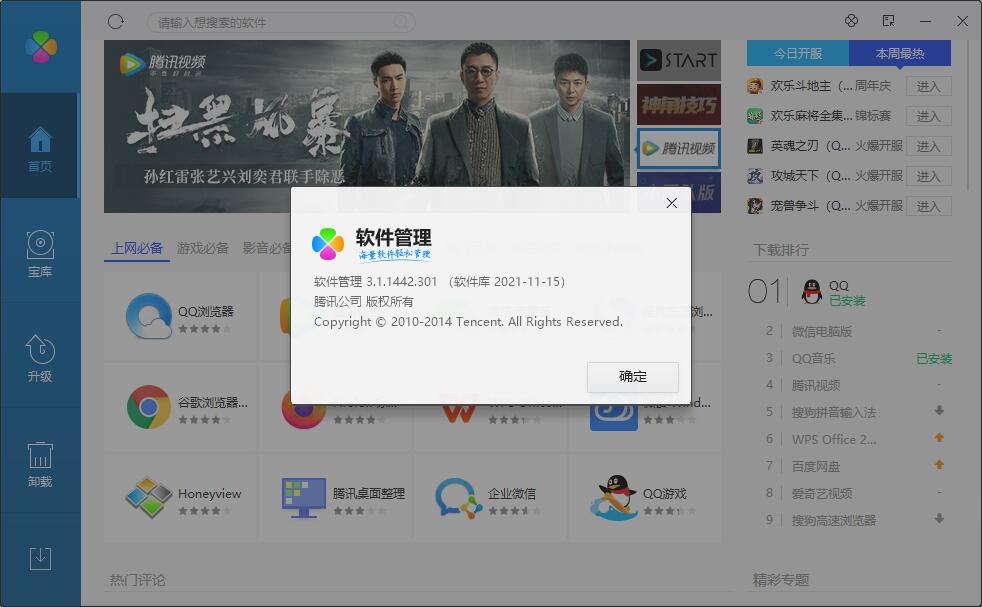
Task: Click the 英魂之刃 game icon
Action: [755, 146]
